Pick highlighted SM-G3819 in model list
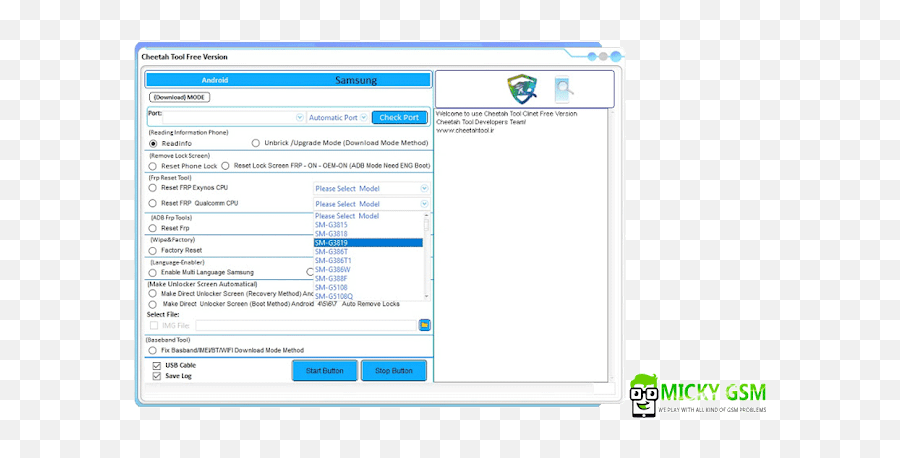Image resolution: width=900 pixels, height=458 pixels. [x=368, y=243]
